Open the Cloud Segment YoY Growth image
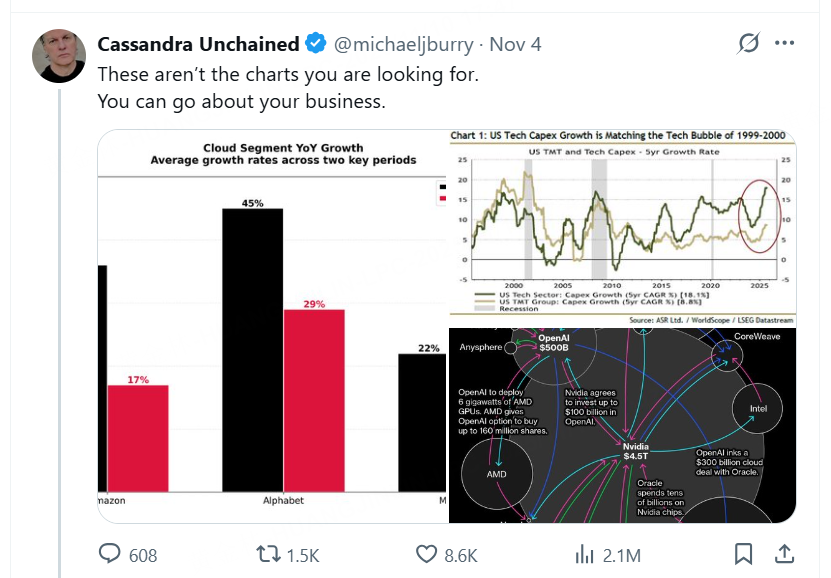Screen dimensions: 831x578 coord(272,327)
